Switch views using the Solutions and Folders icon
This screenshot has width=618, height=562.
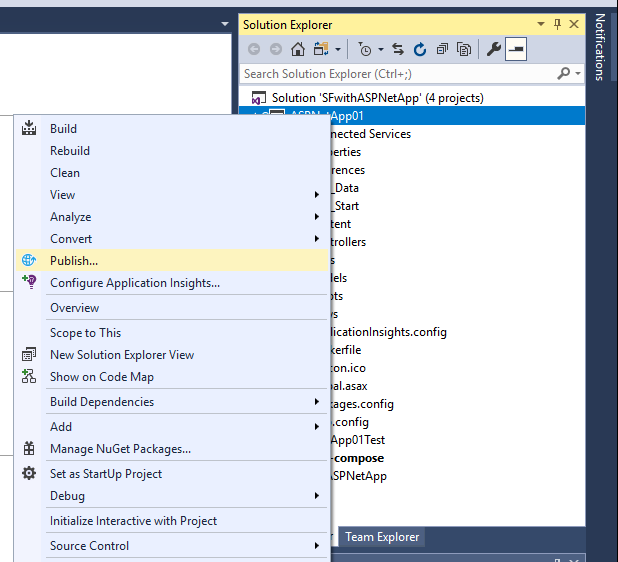coord(321,49)
